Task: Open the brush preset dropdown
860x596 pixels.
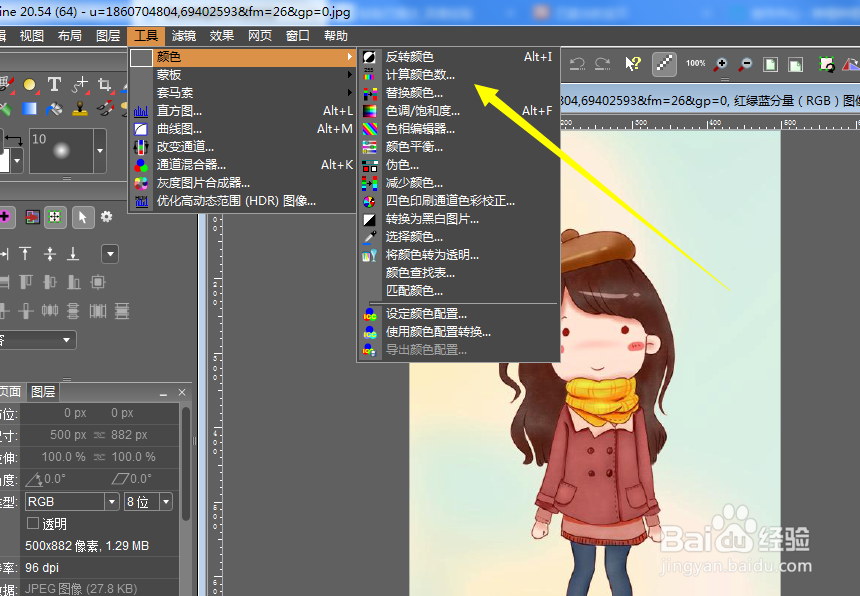Action: click(x=100, y=151)
